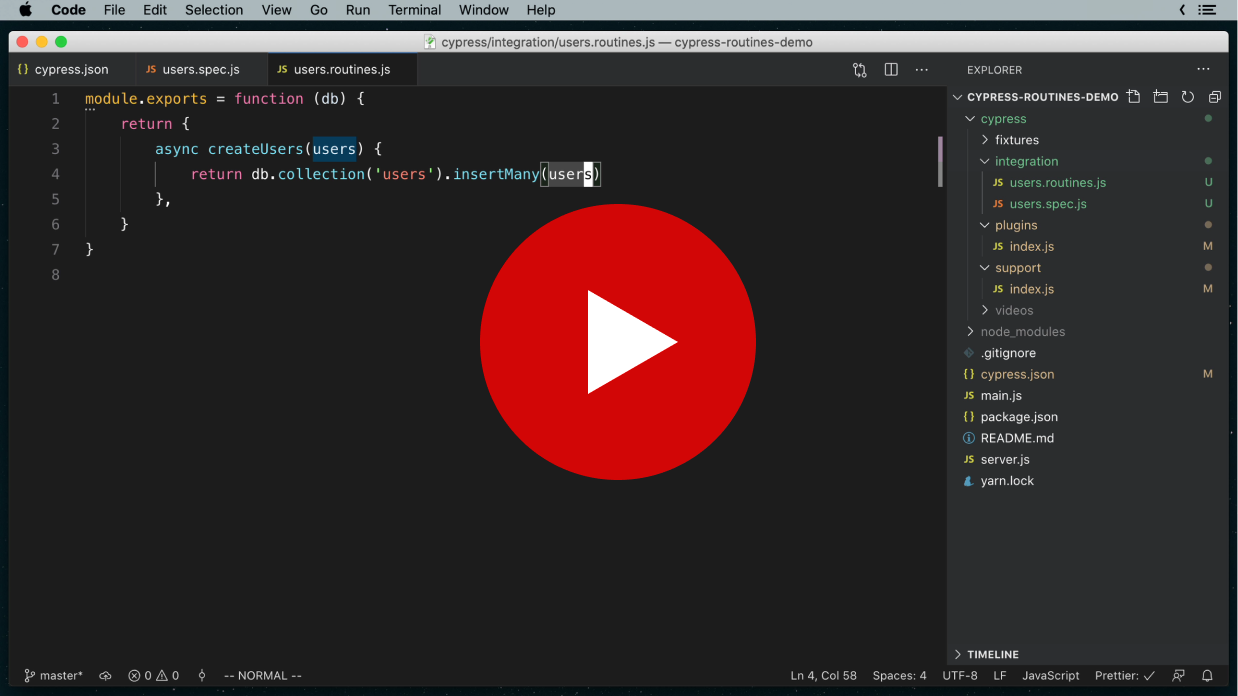
Task: Click the Open Changes compare icon
Action: pyautogui.click(x=860, y=70)
